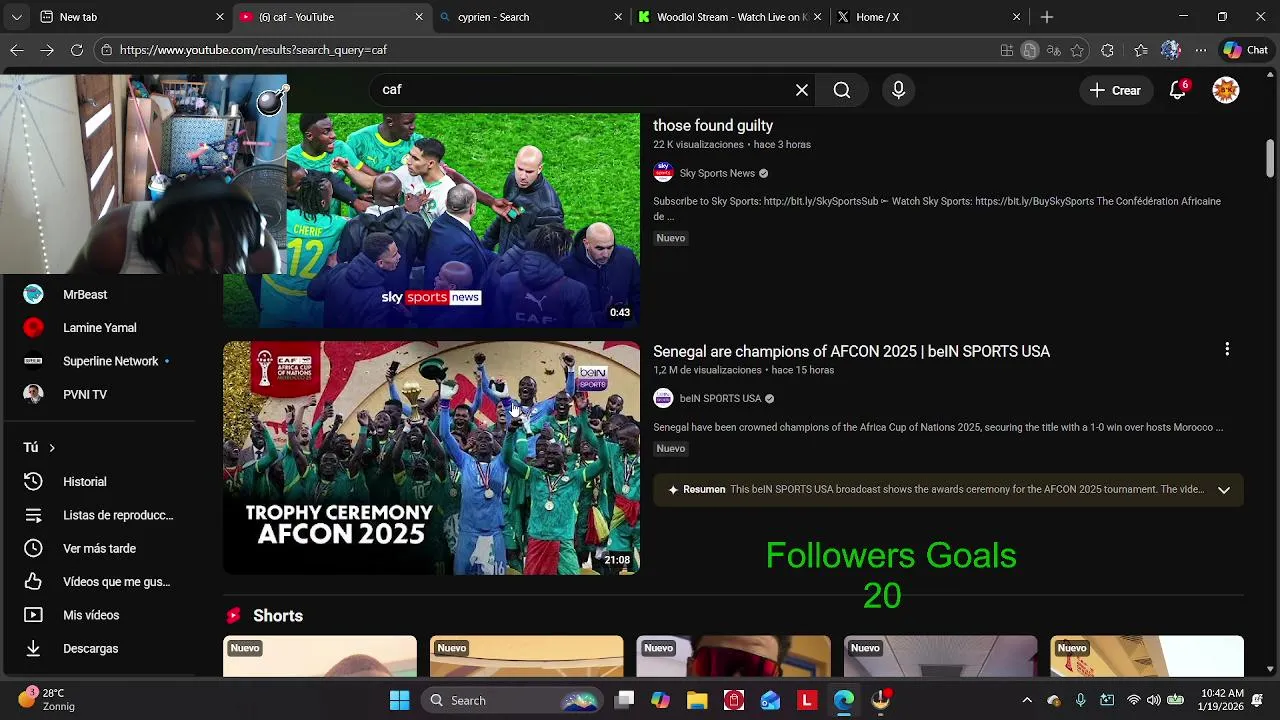
Task: Show hidden system tray icons chevron
Action: click(x=1027, y=700)
